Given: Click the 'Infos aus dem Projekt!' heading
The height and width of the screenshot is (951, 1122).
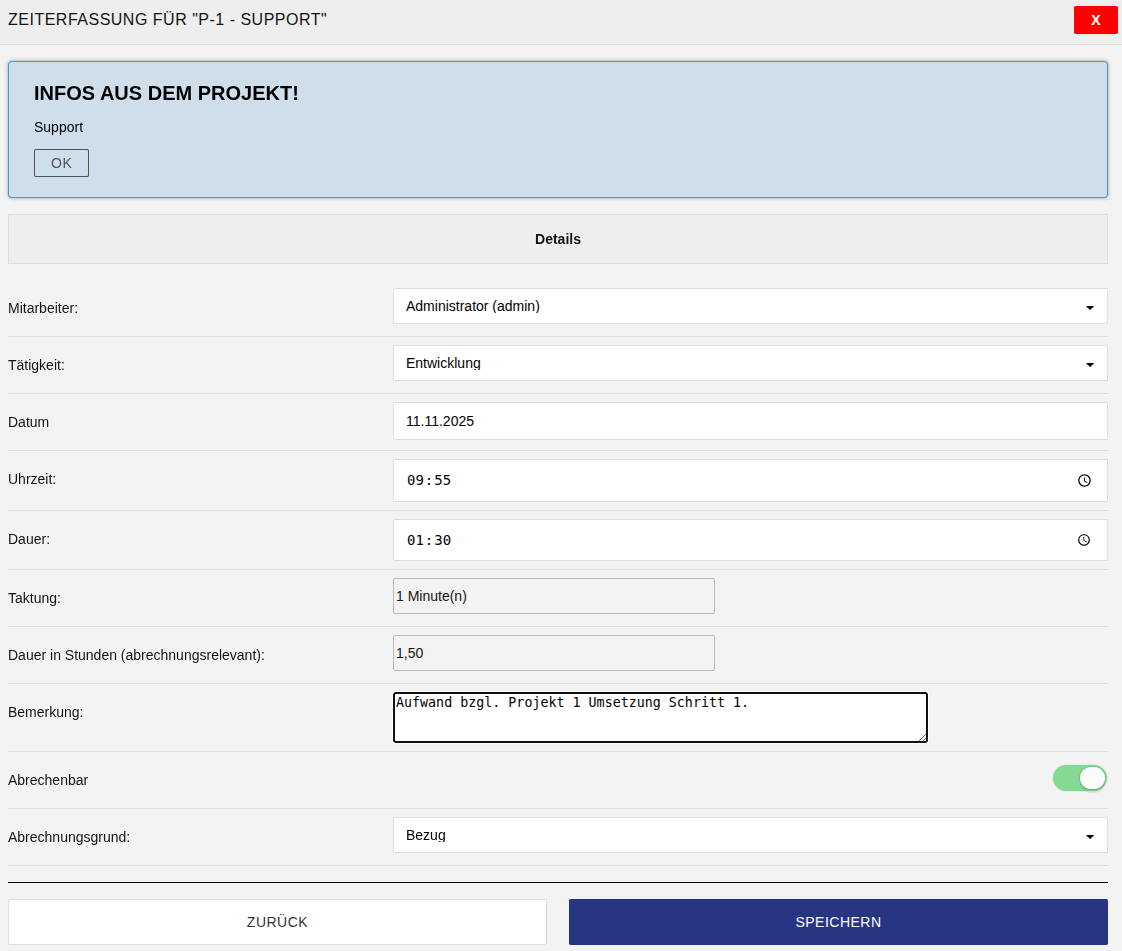Looking at the screenshot, I should 166,93.
